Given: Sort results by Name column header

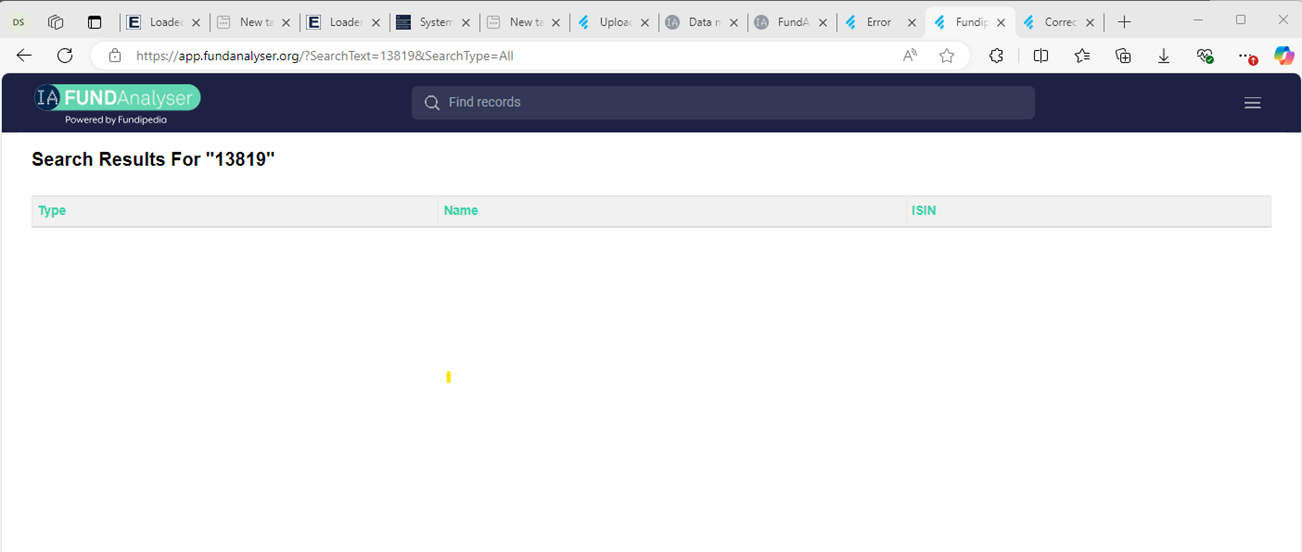Looking at the screenshot, I should pos(461,211).
